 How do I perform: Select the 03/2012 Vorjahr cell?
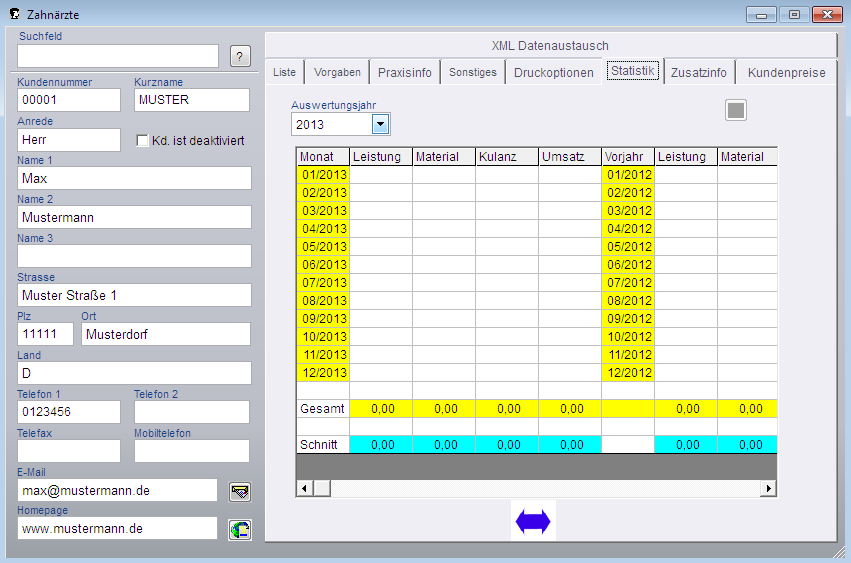pyautogui.click(x=628, y=211)
